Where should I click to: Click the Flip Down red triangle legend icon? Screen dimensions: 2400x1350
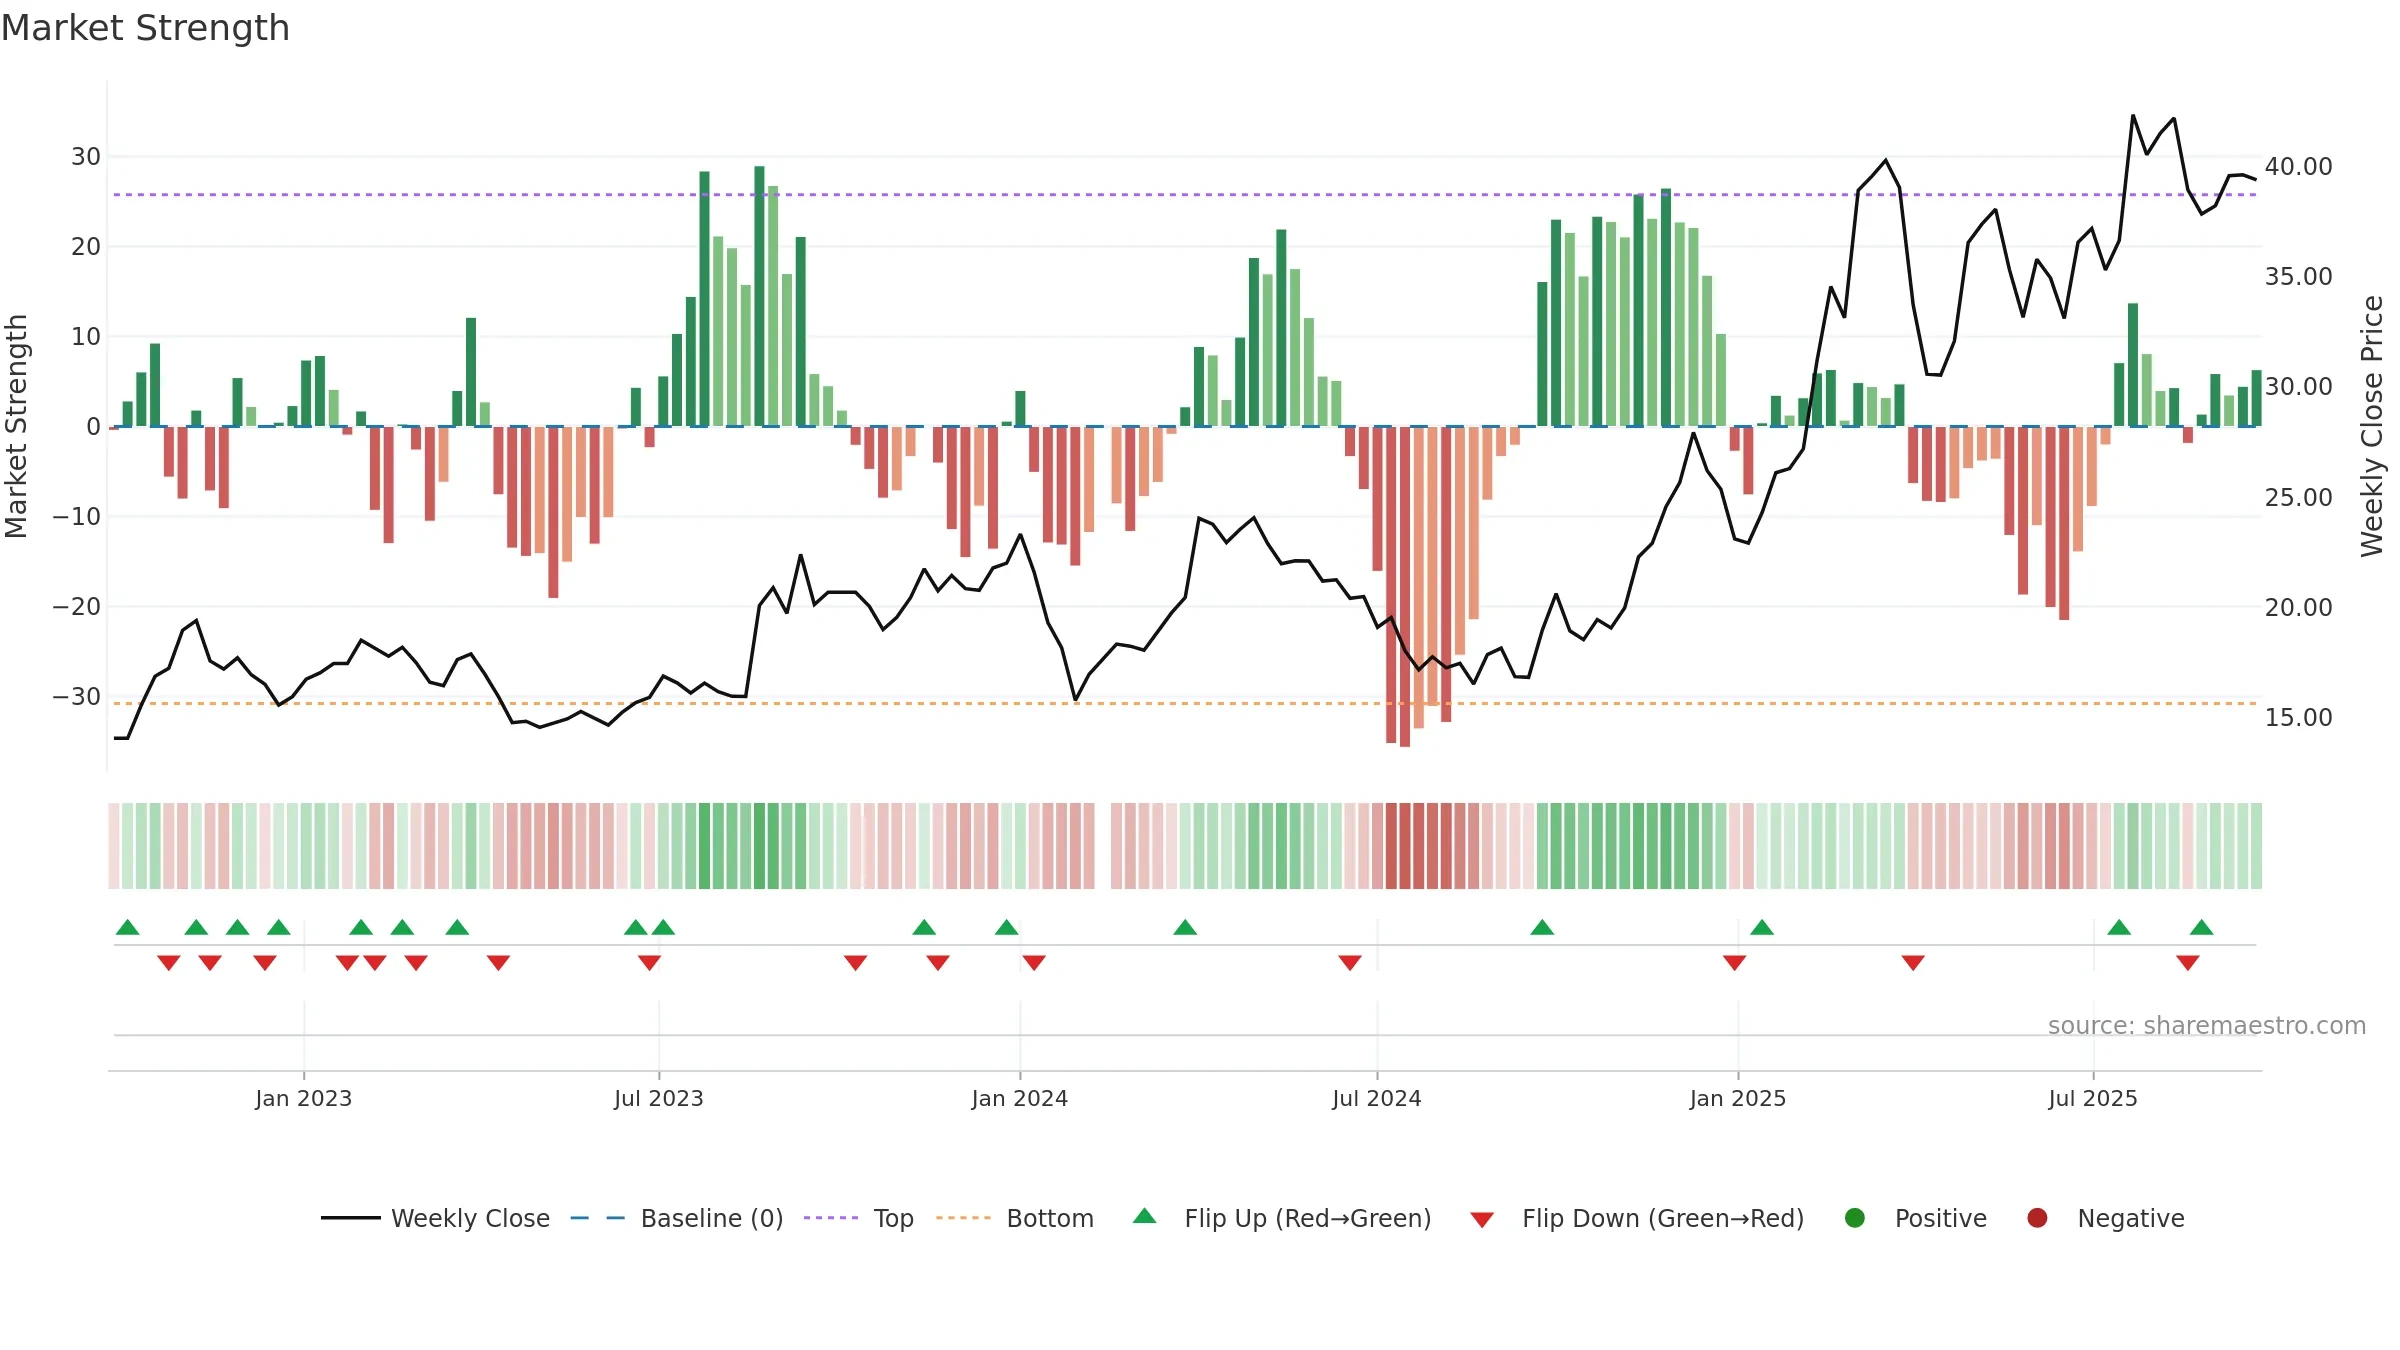tap(1482, 1220)
